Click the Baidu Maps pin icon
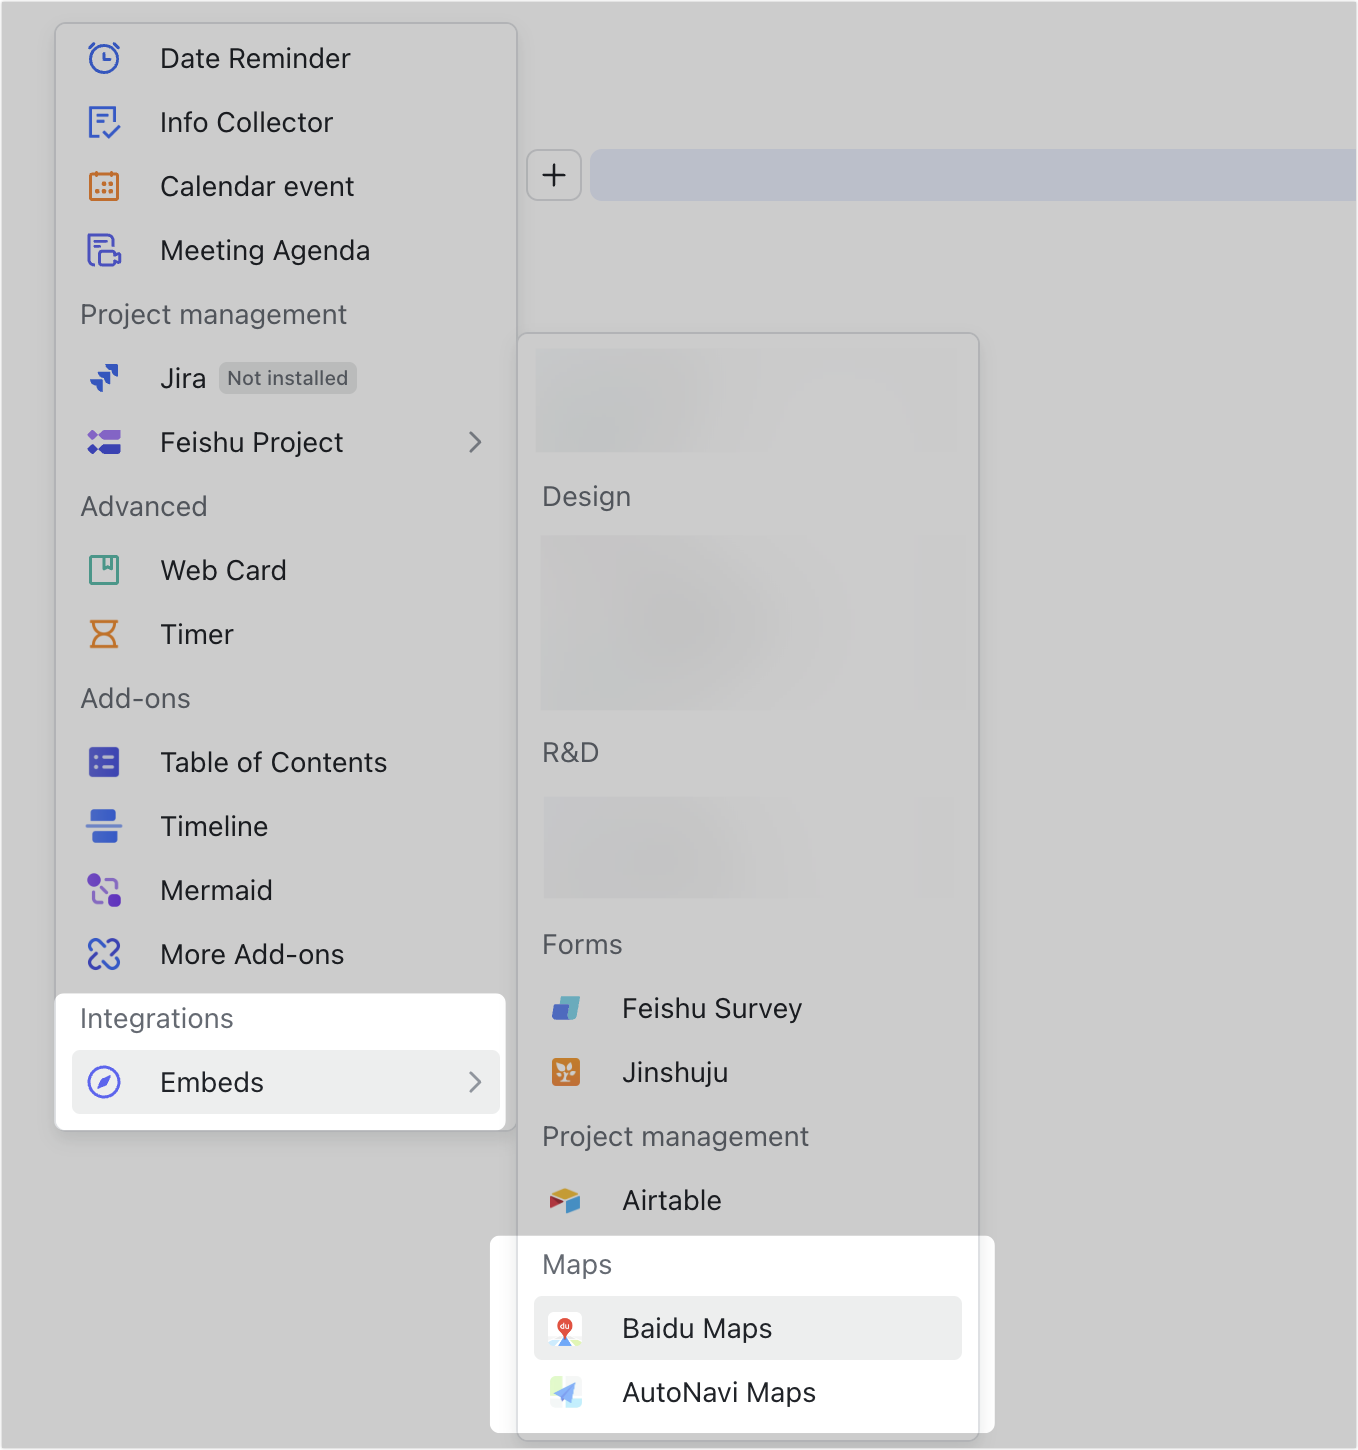 tap(566, 1328)
